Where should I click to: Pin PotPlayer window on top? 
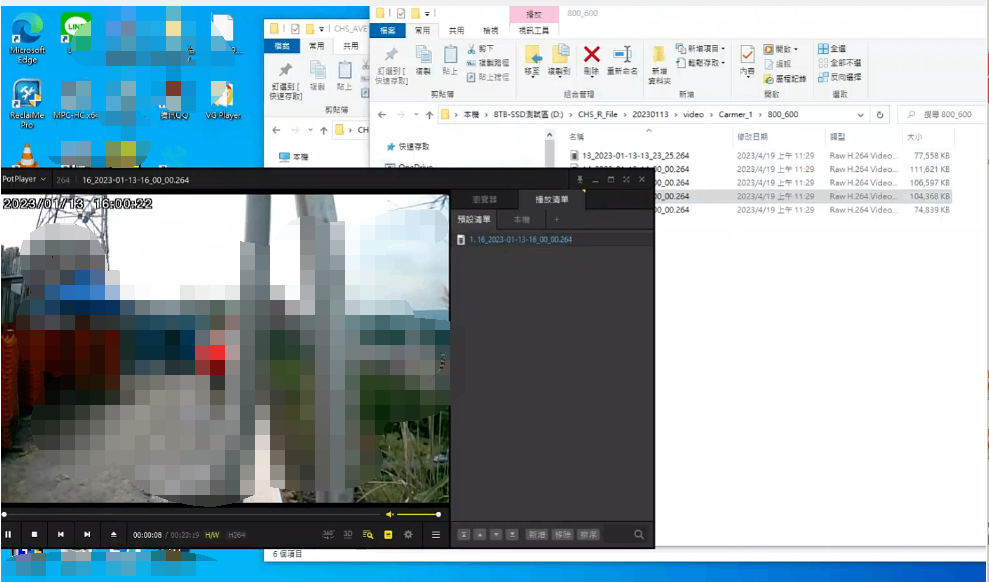[x=580, y=180]
